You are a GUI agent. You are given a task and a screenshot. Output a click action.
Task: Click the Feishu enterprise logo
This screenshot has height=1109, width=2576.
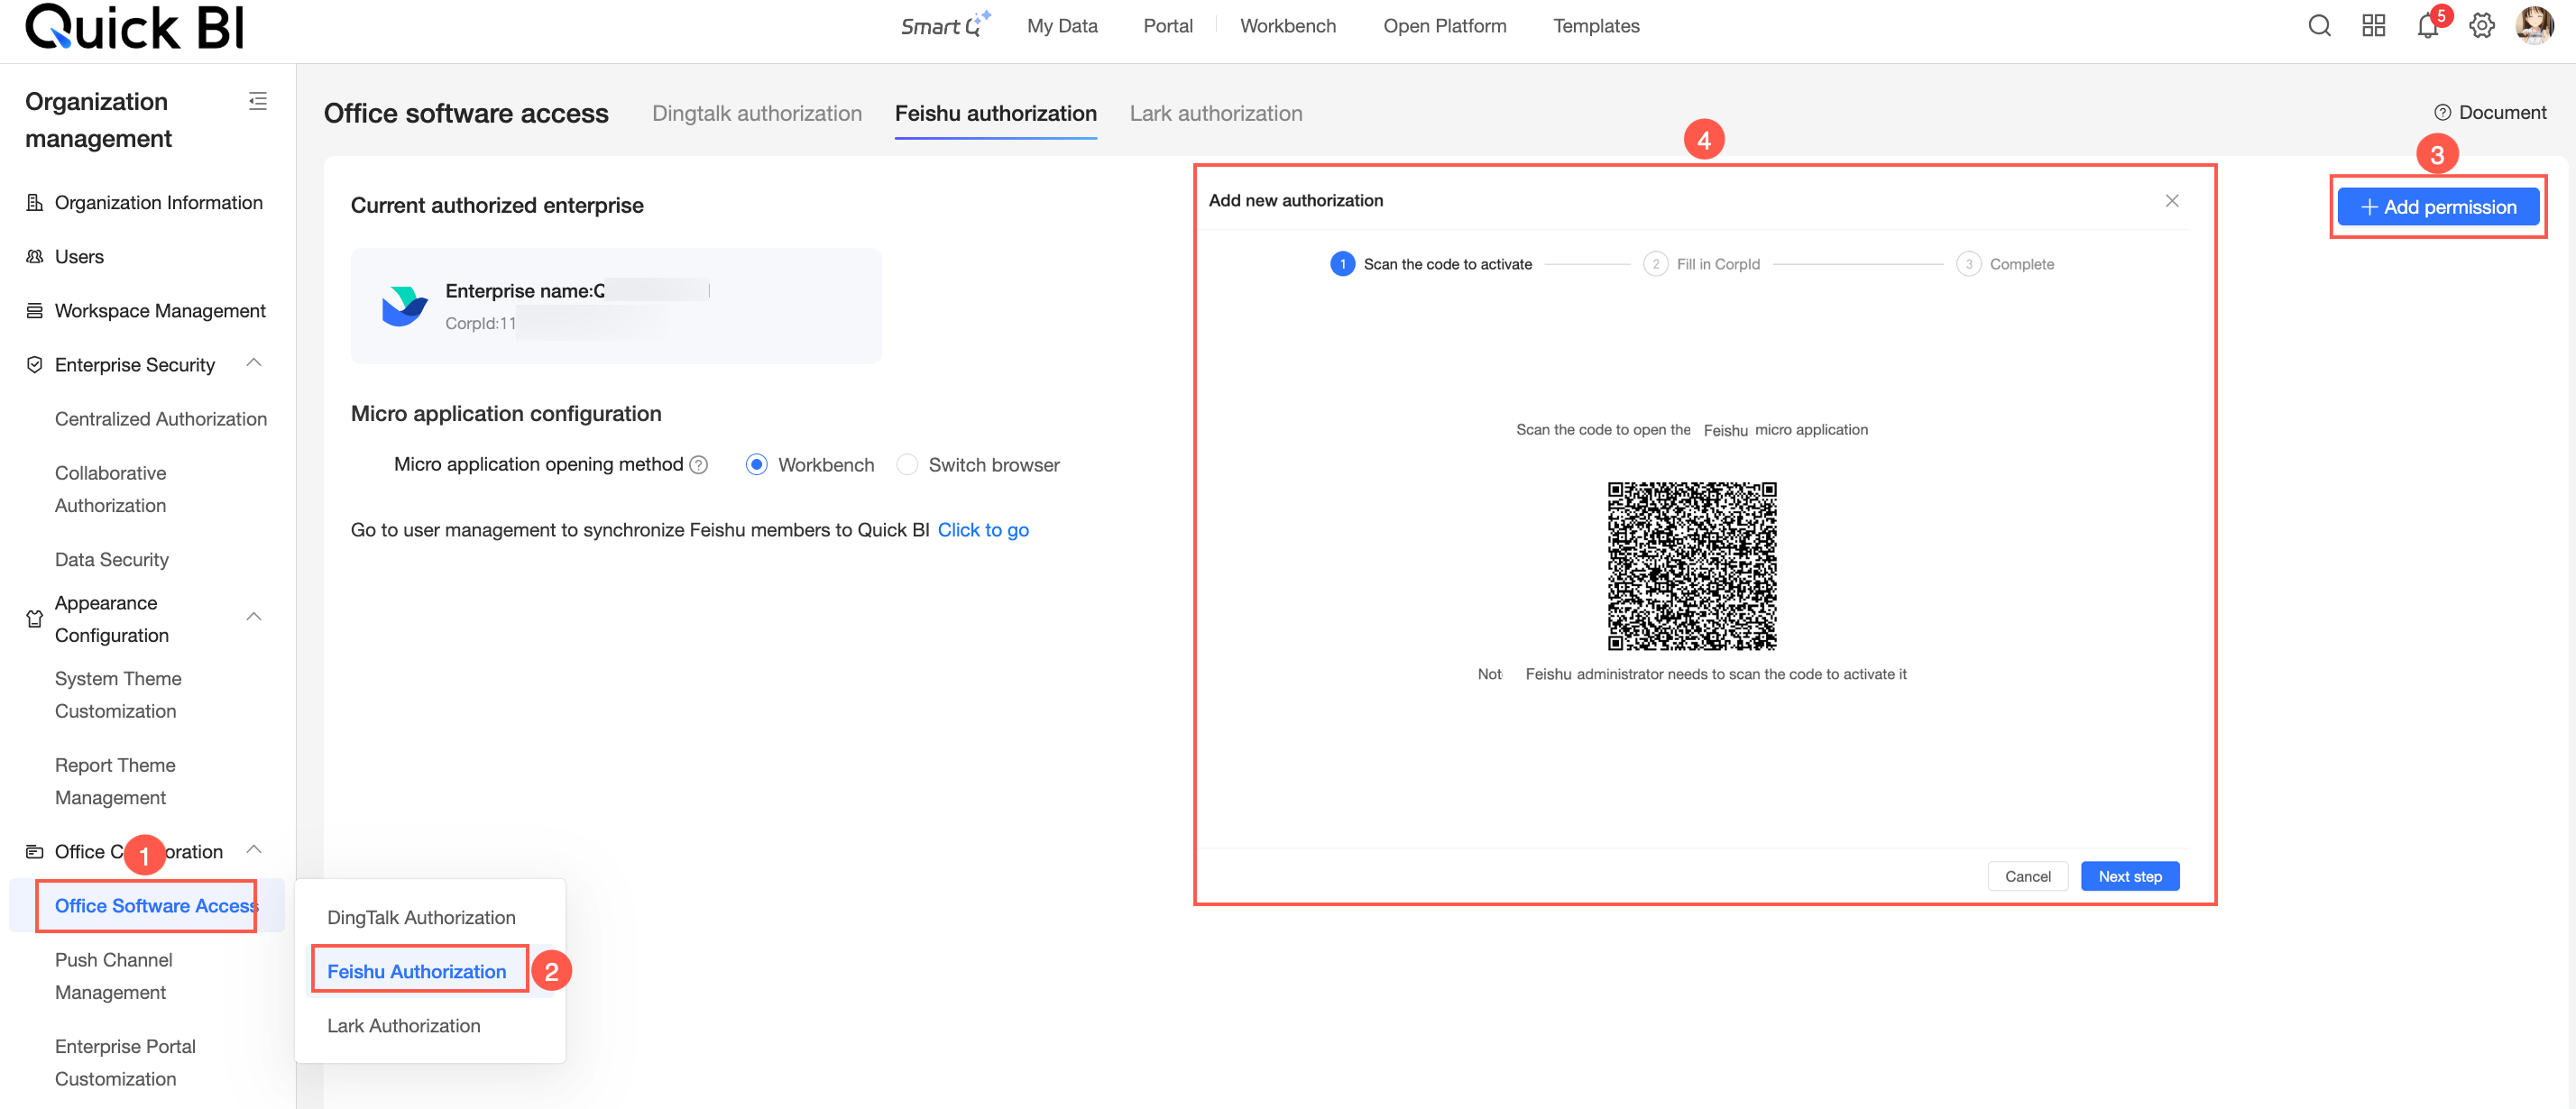pyautogui.click(x=404, y=306)
